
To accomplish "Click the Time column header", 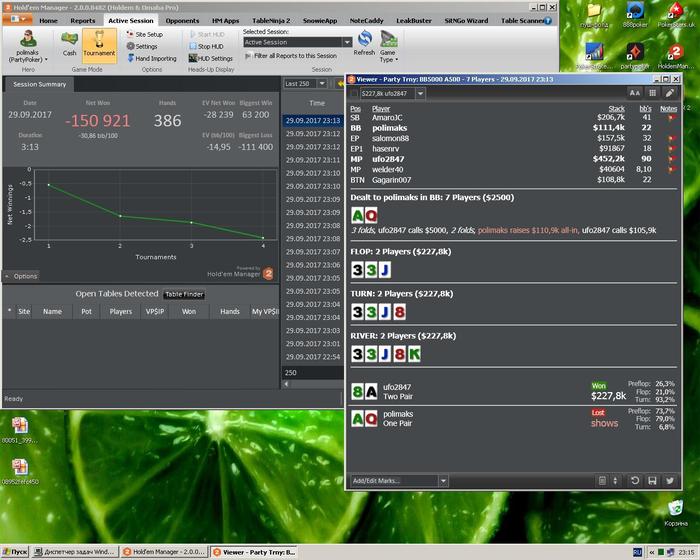I will pyautogui.click(x=317, y=103).
